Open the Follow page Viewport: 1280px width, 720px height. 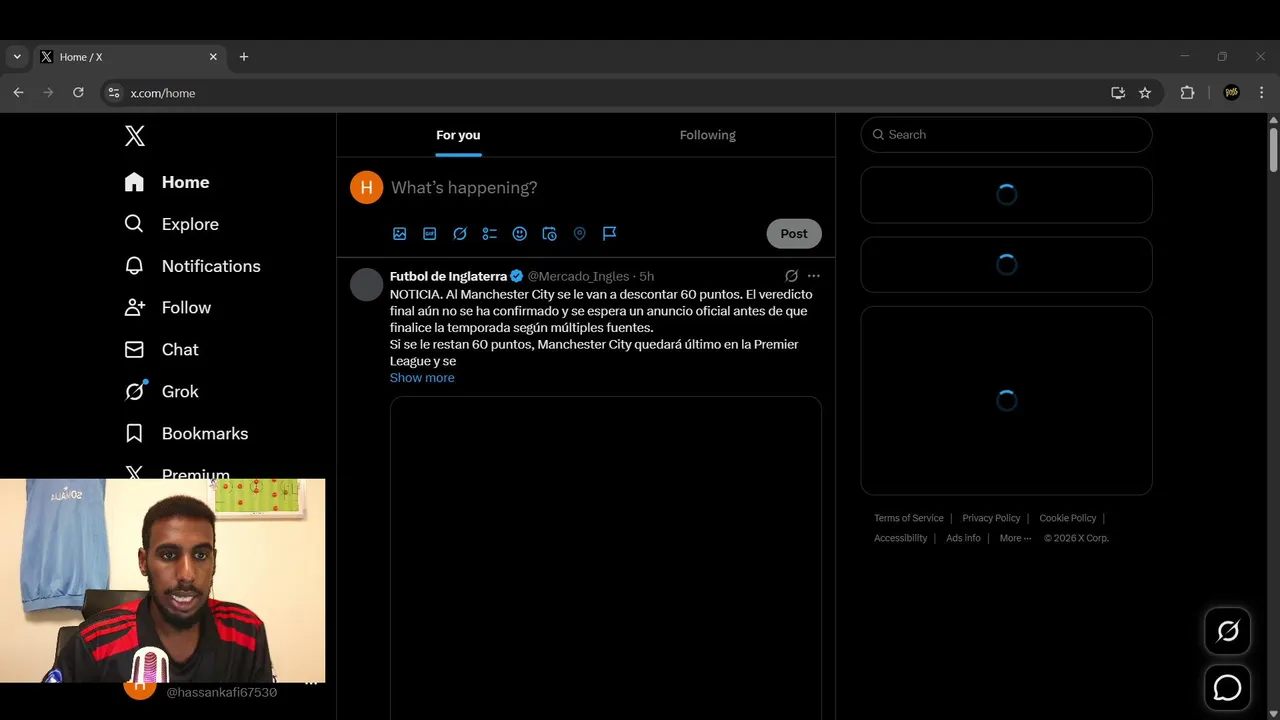click(x=168, y=308)
